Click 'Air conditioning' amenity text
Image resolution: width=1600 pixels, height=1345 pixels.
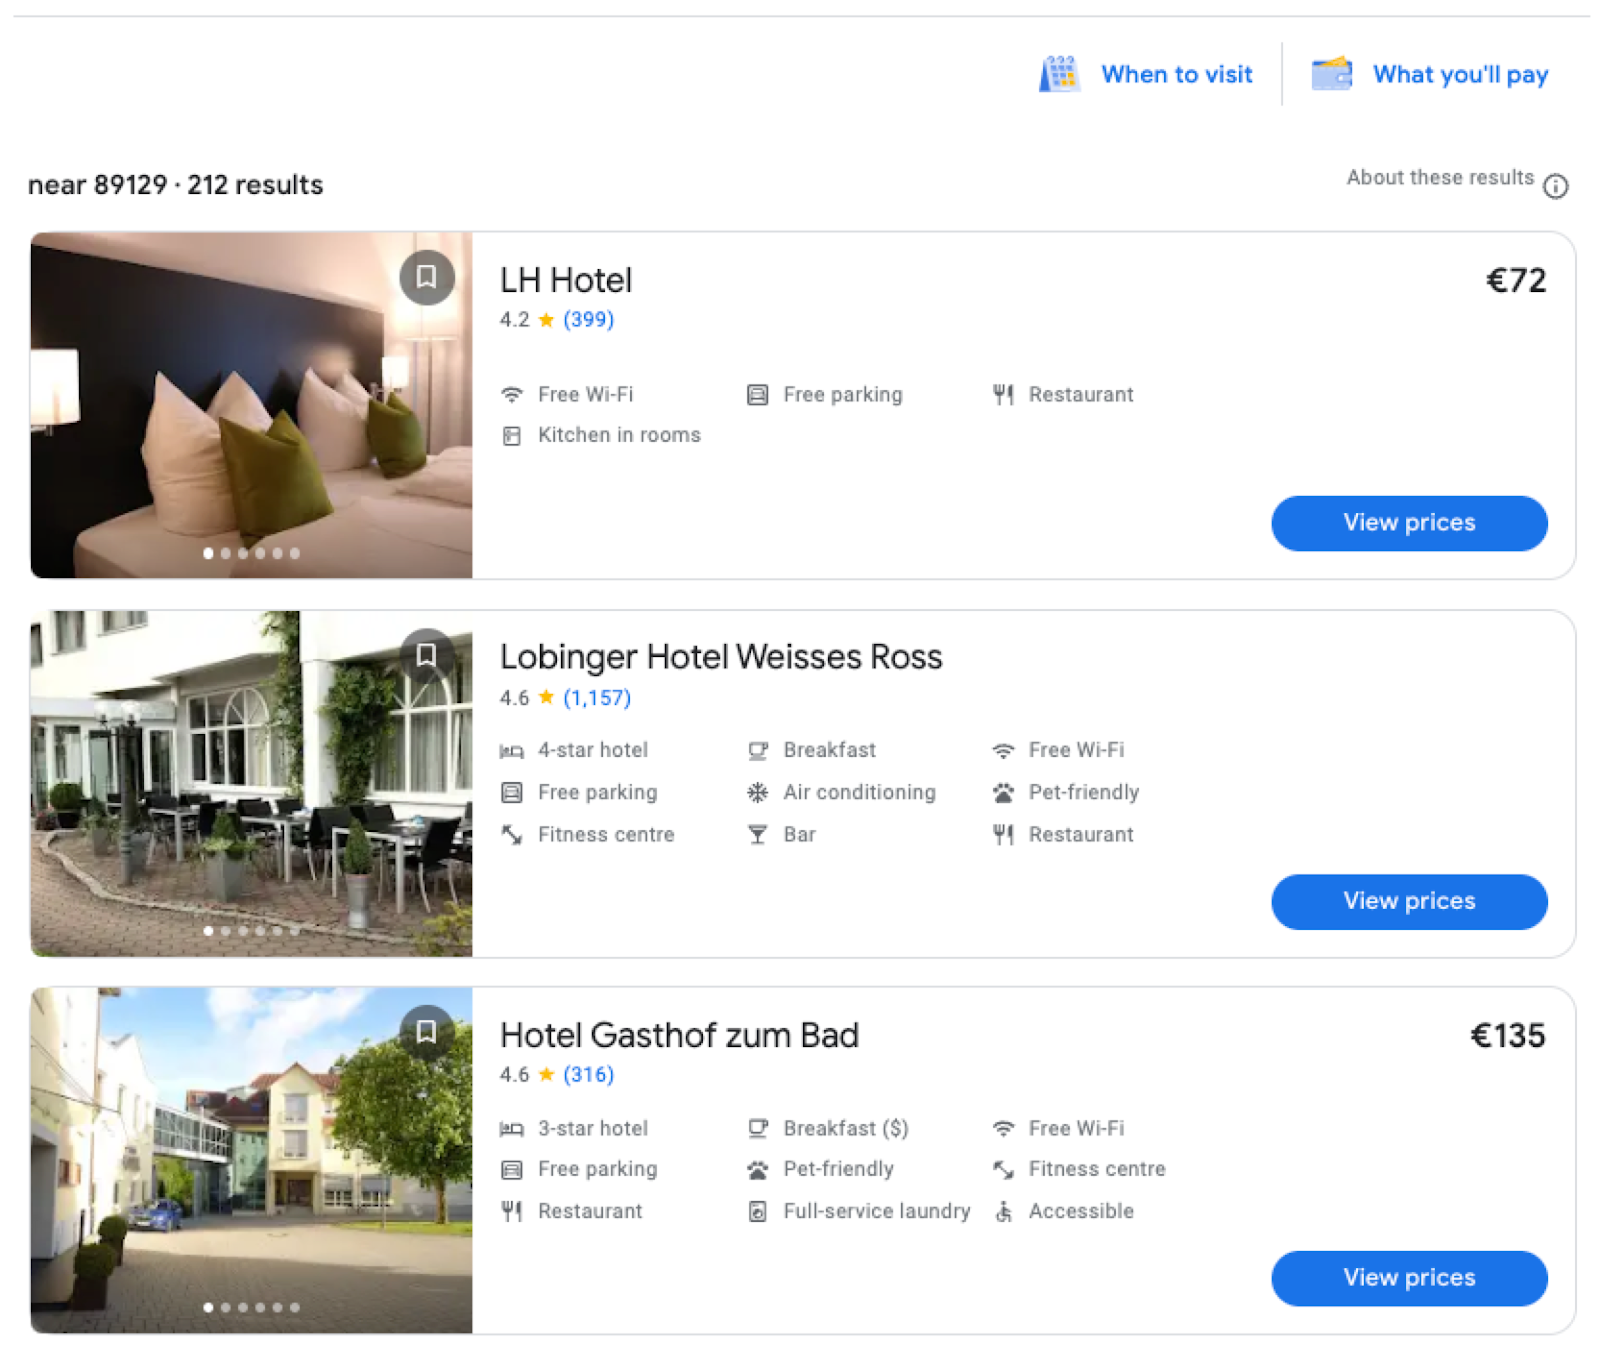coord(860,792)
